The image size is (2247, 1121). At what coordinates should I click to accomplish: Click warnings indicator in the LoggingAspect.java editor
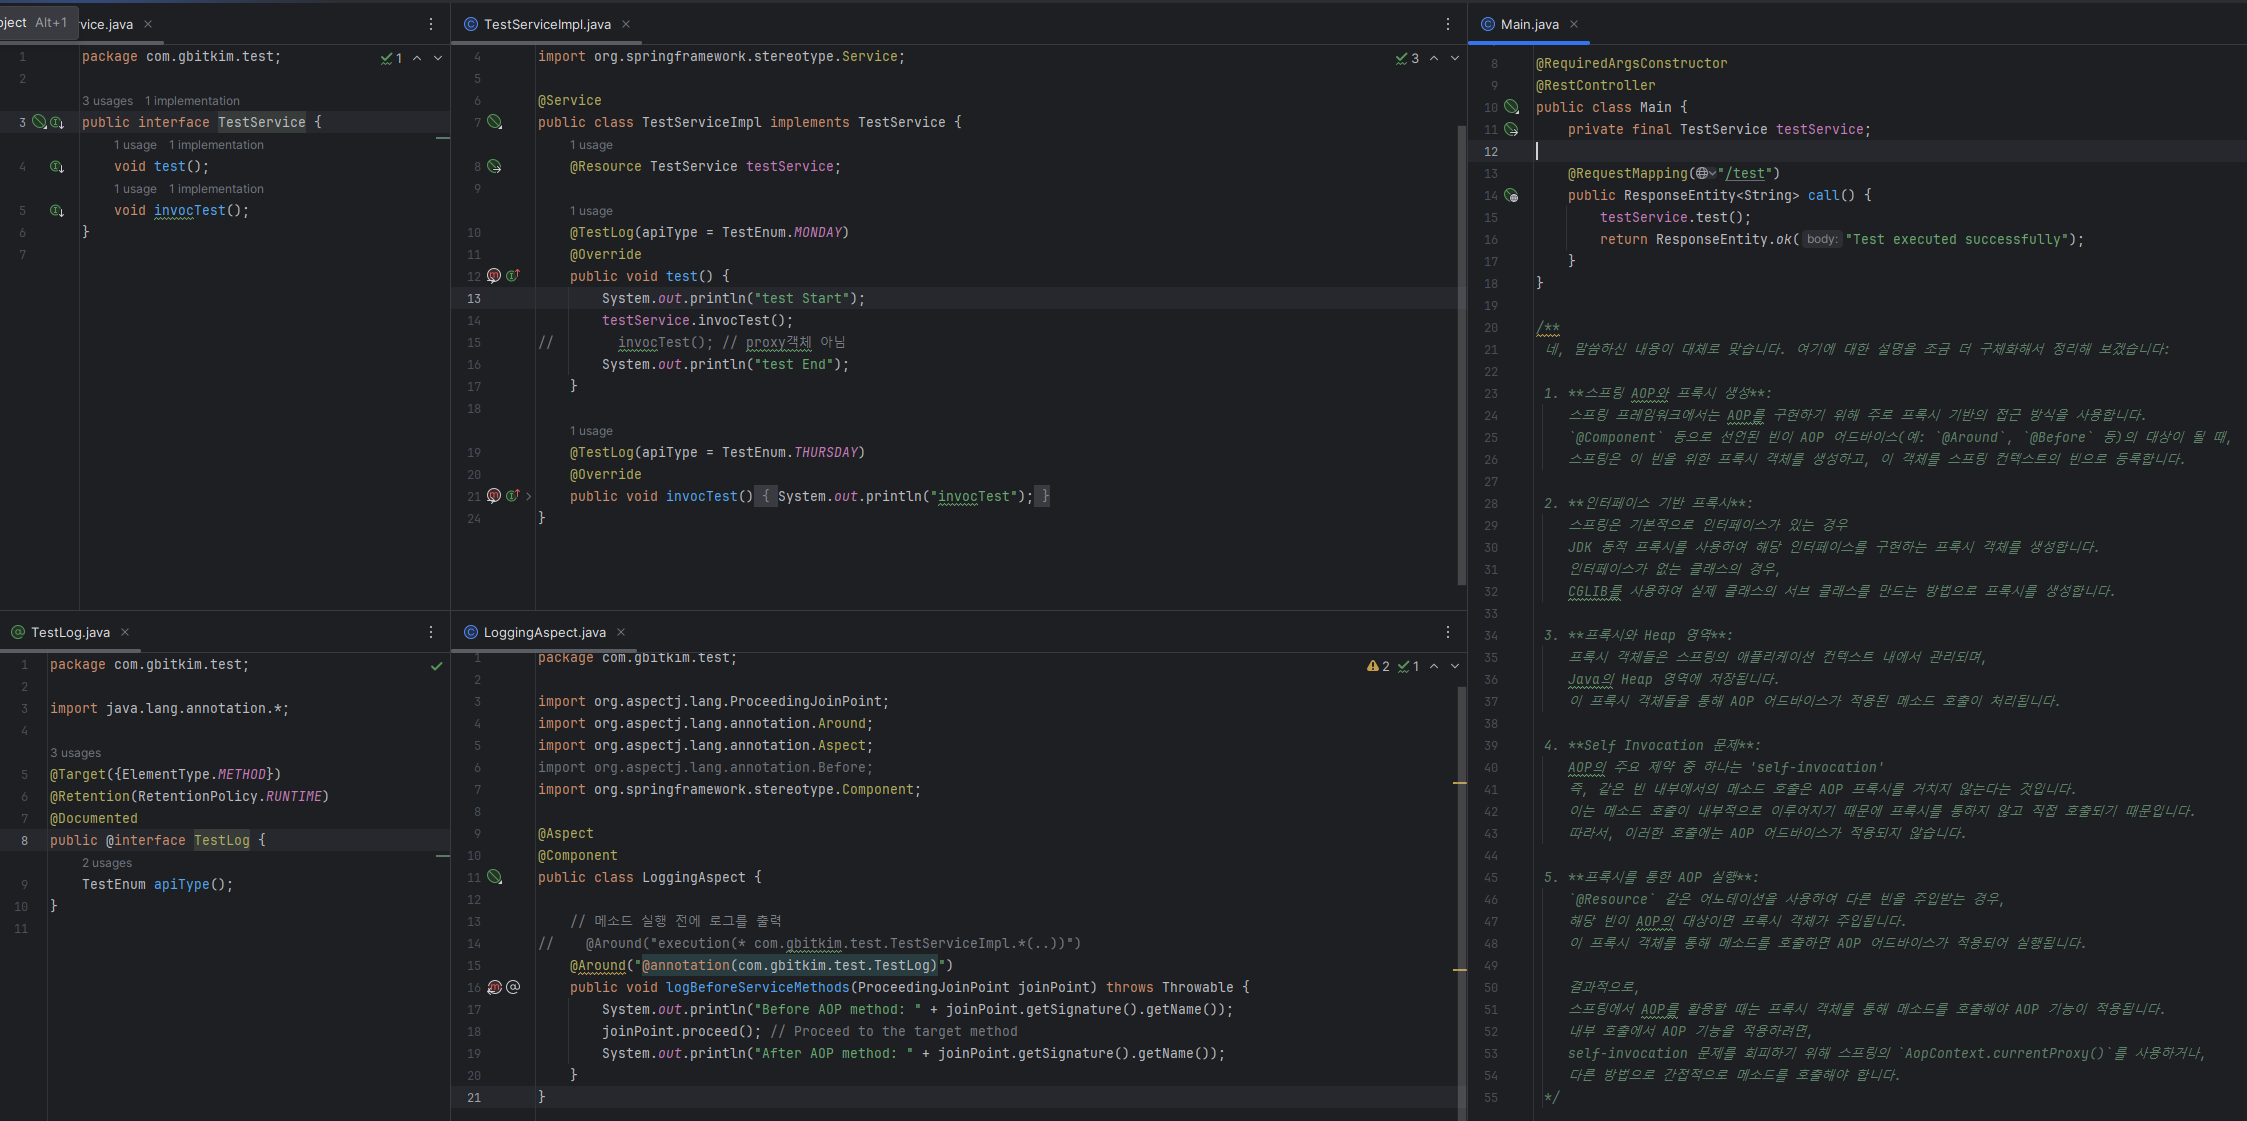1378,666
